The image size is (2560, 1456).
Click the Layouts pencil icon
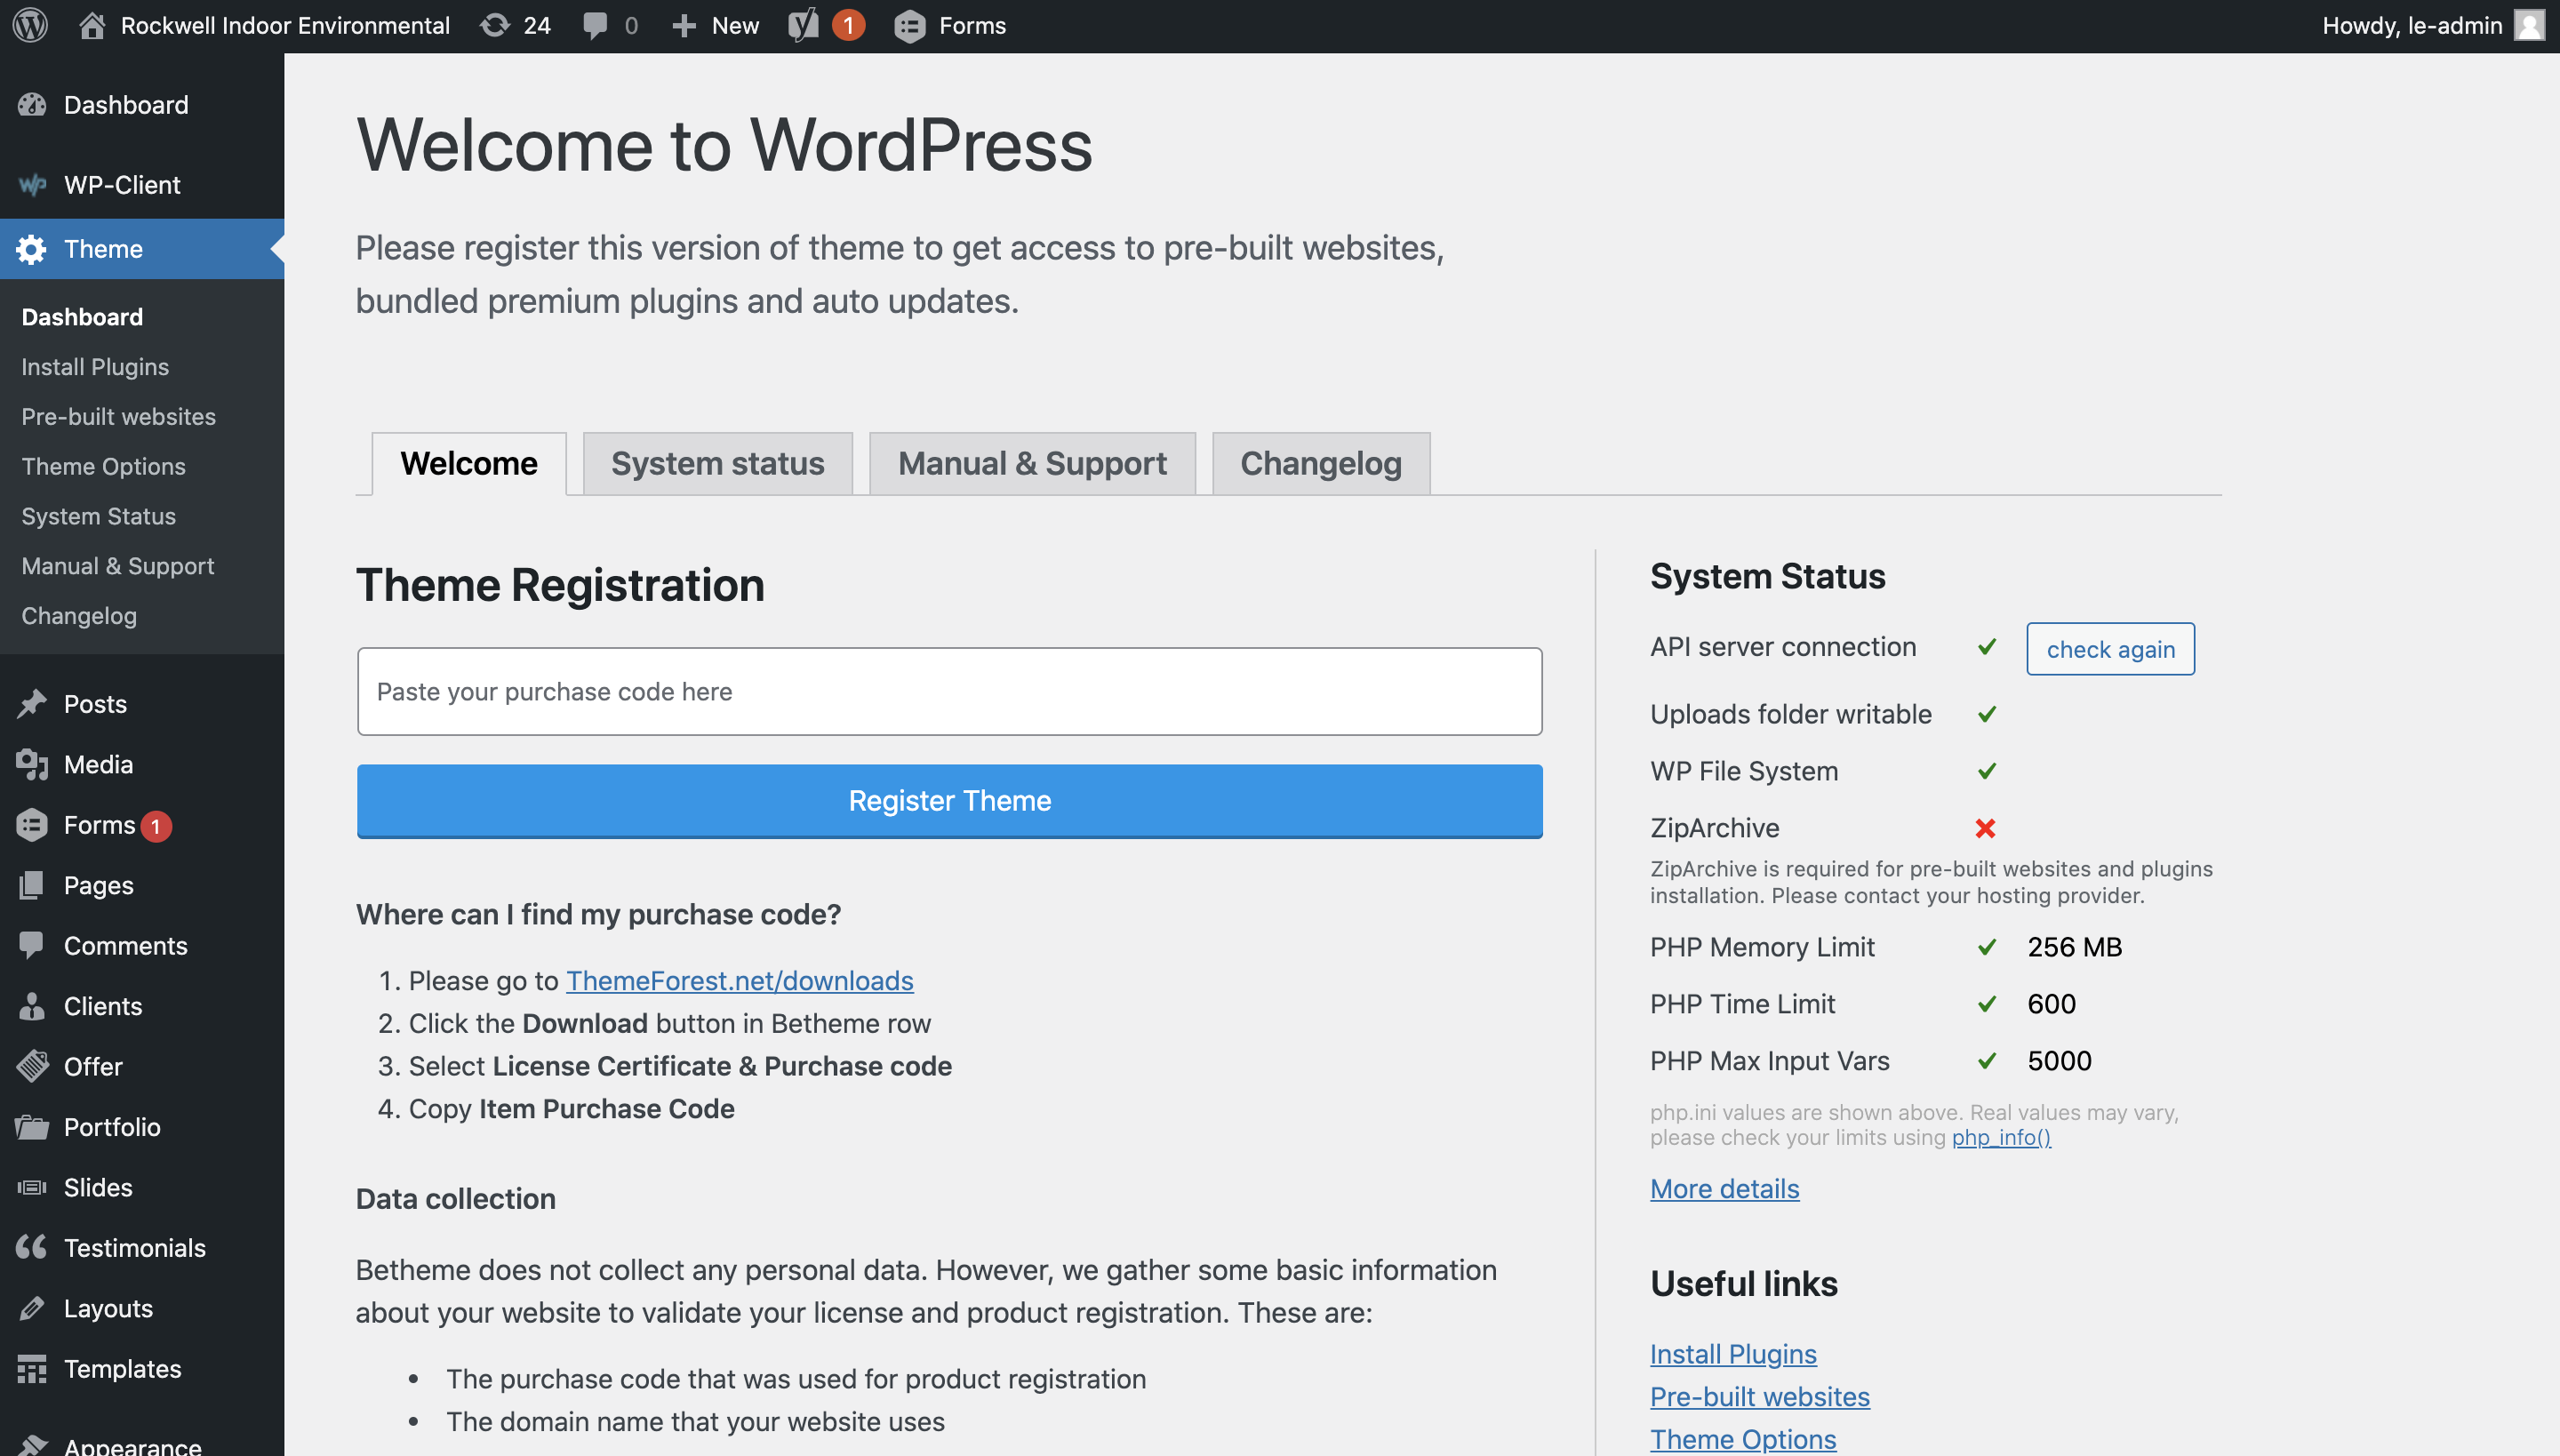(x=32, y=1309)
